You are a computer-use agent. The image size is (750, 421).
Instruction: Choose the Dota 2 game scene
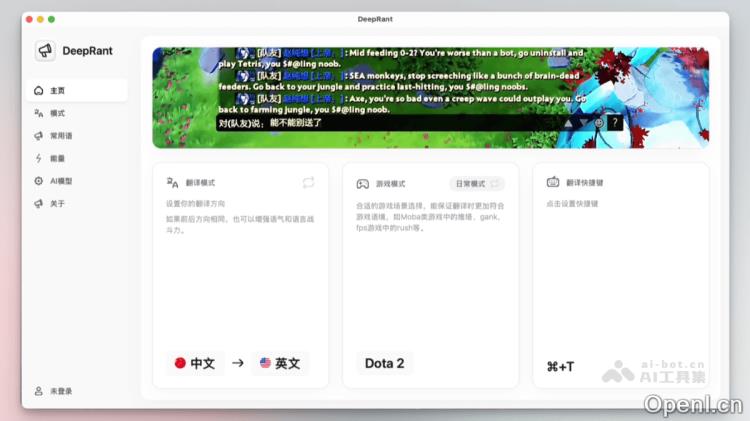tap(385, 363)
